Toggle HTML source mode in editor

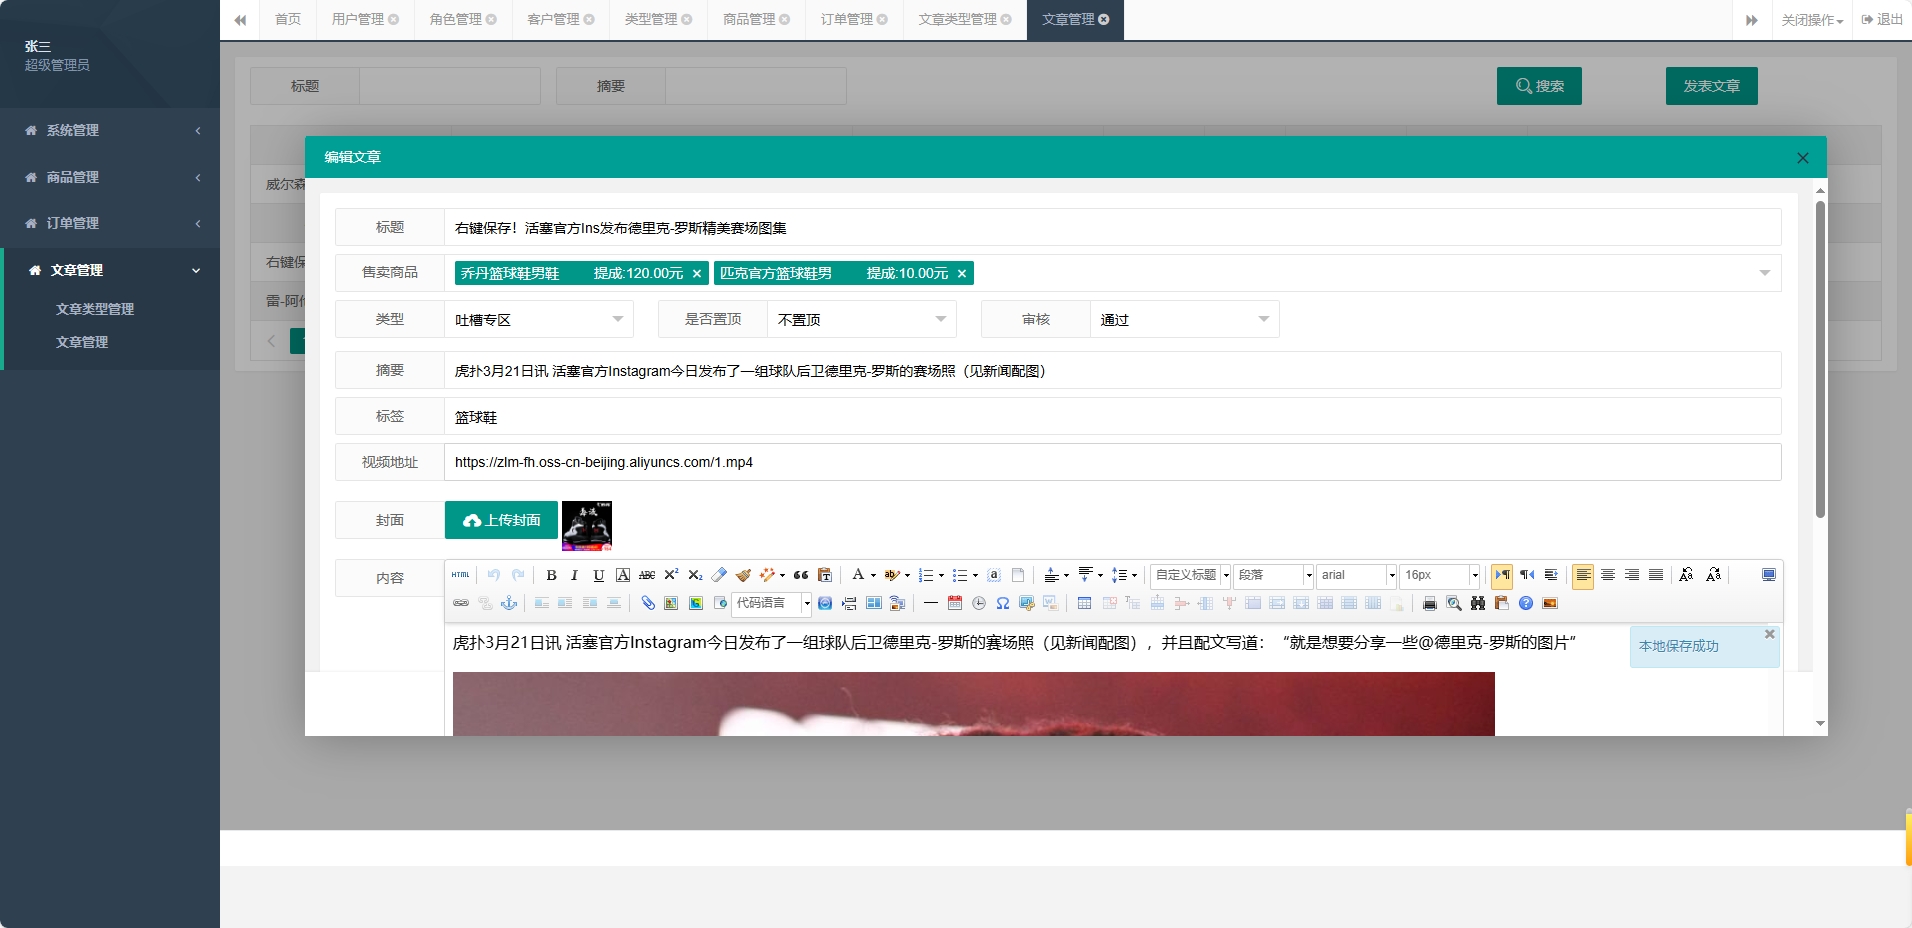[x=460, y=575]
